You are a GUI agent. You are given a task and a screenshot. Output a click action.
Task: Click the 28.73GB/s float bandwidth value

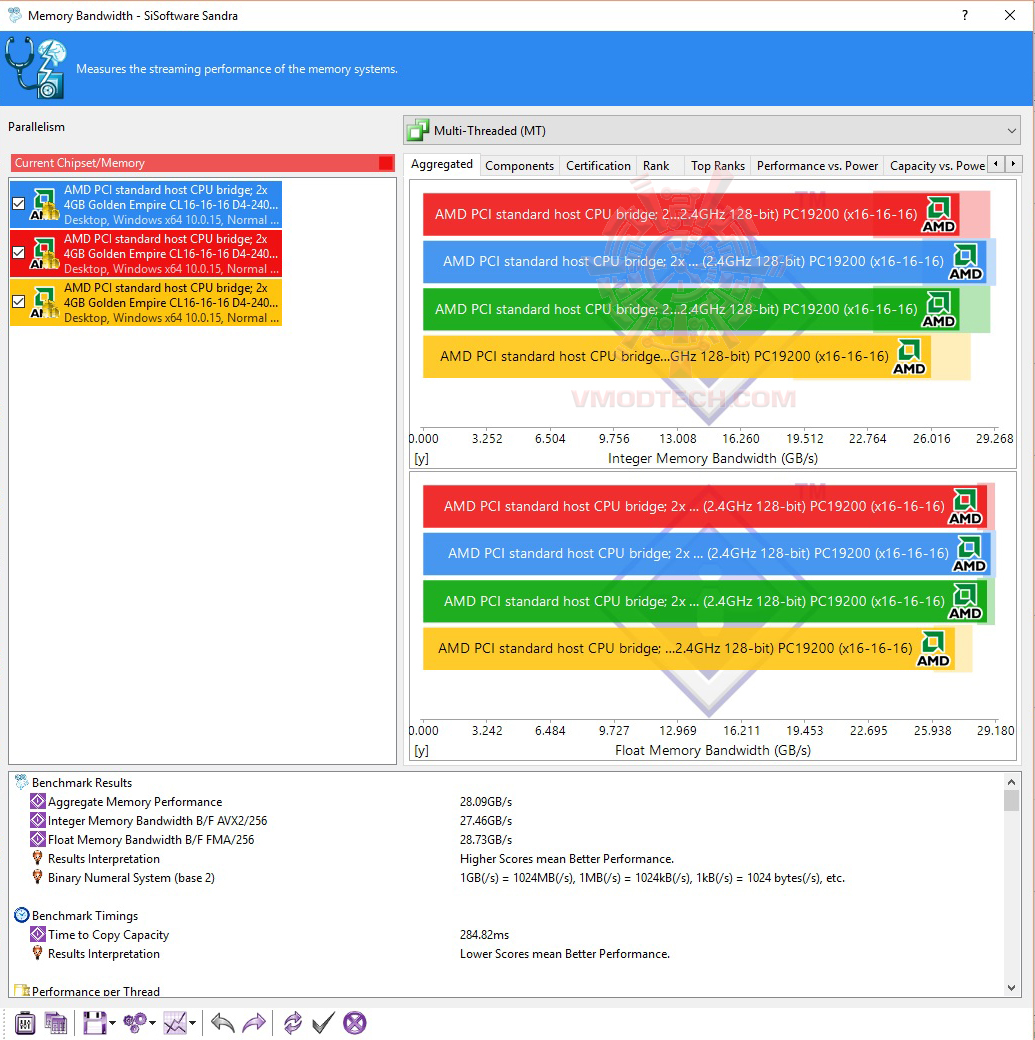point(486,840)
